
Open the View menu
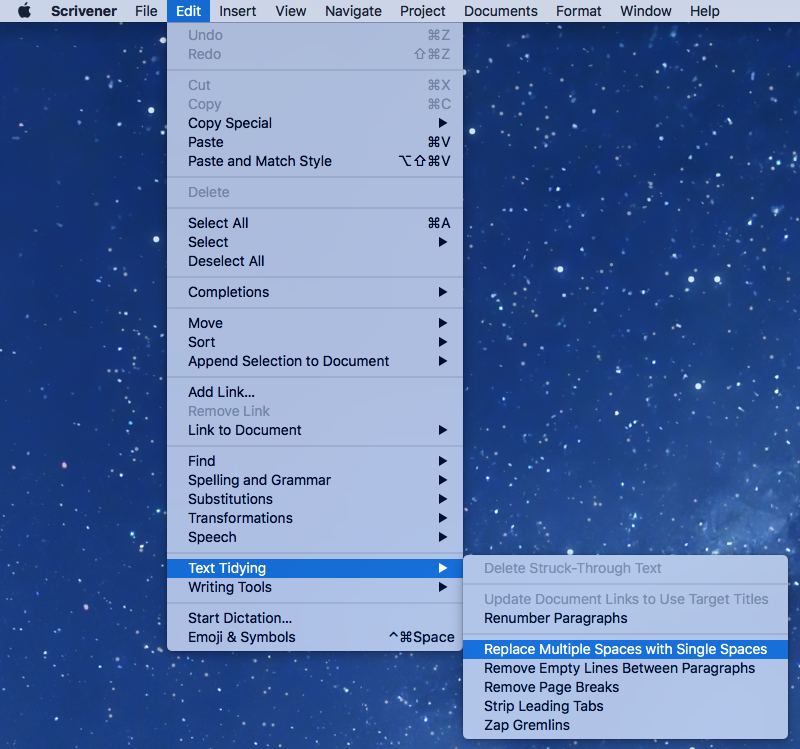click(x=291, y=11)
